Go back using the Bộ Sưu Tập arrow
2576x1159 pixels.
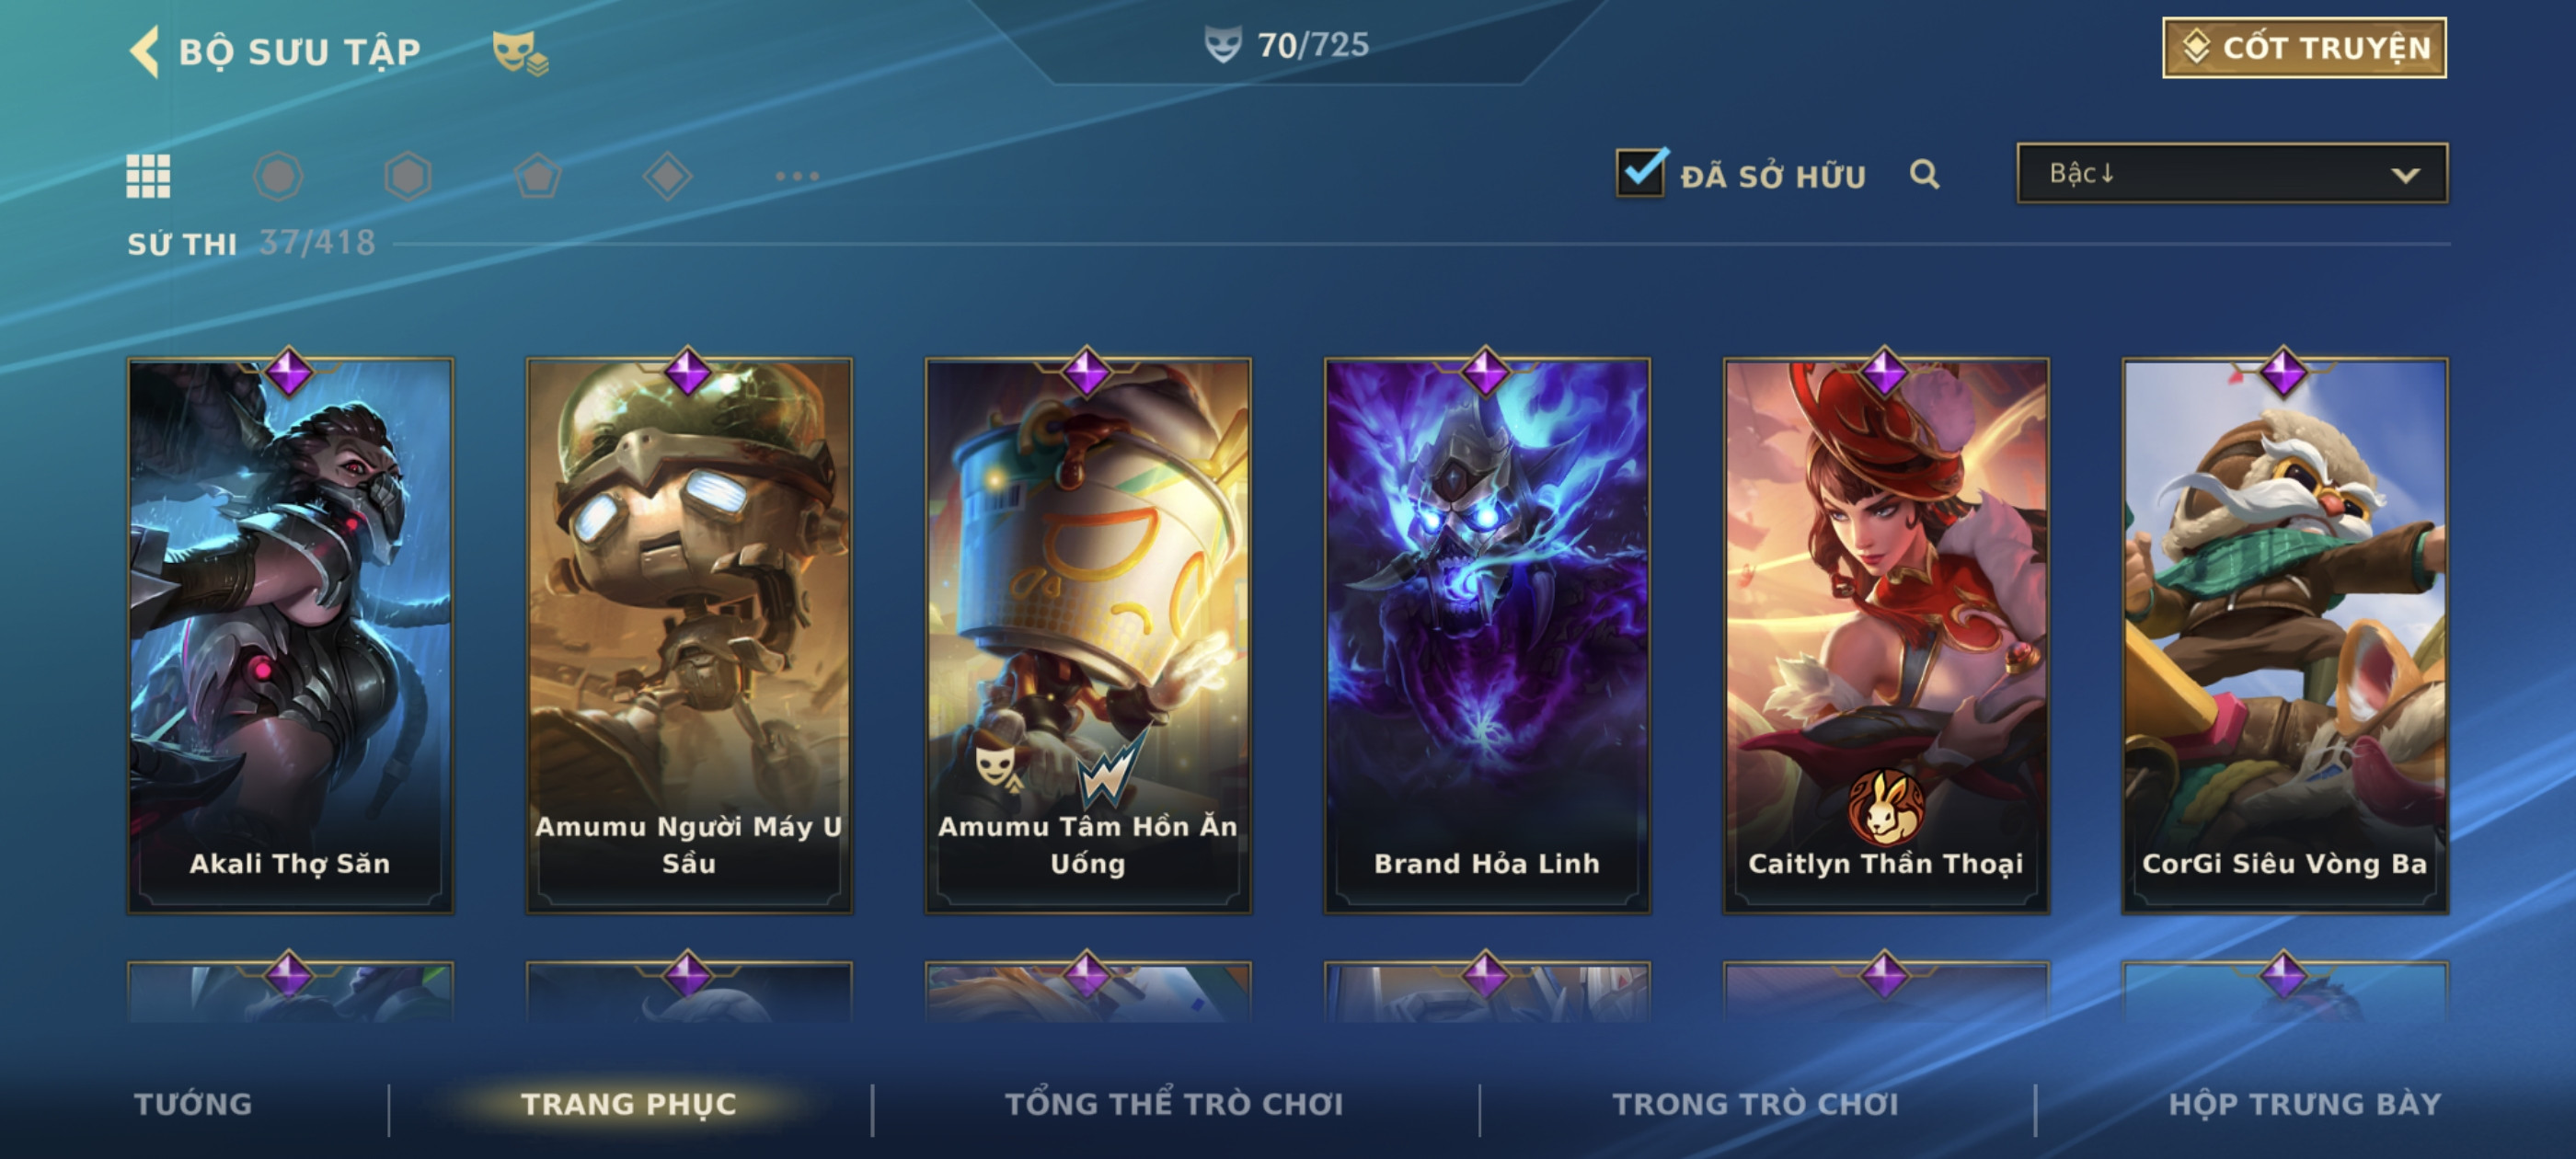[145, 51]
